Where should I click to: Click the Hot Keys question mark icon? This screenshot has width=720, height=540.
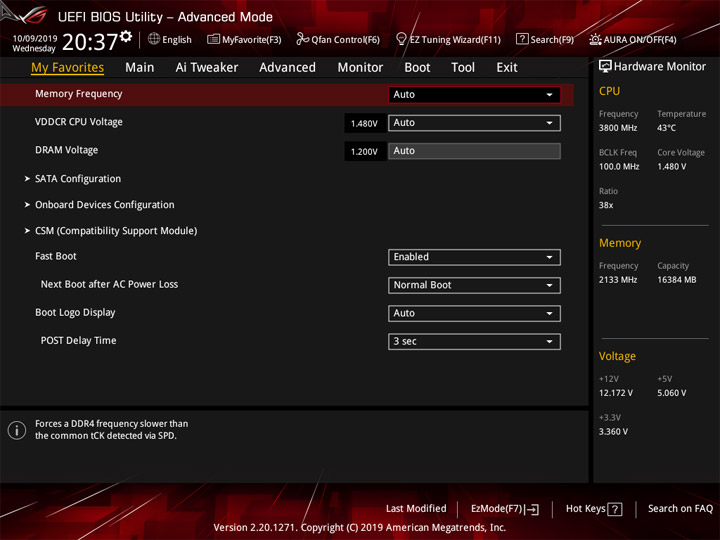[x=614, y=509]
